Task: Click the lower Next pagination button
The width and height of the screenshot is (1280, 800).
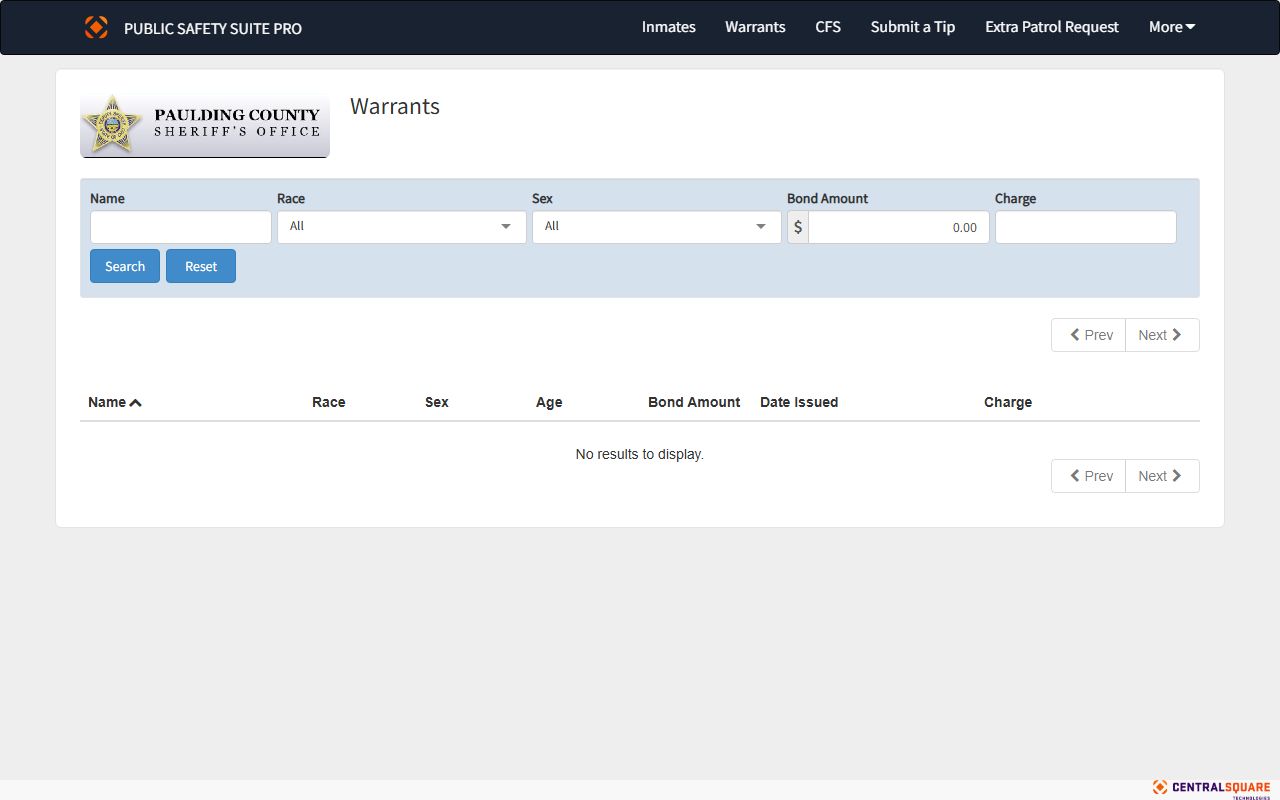Action: pyautogui.click(x=1162, y=476)
